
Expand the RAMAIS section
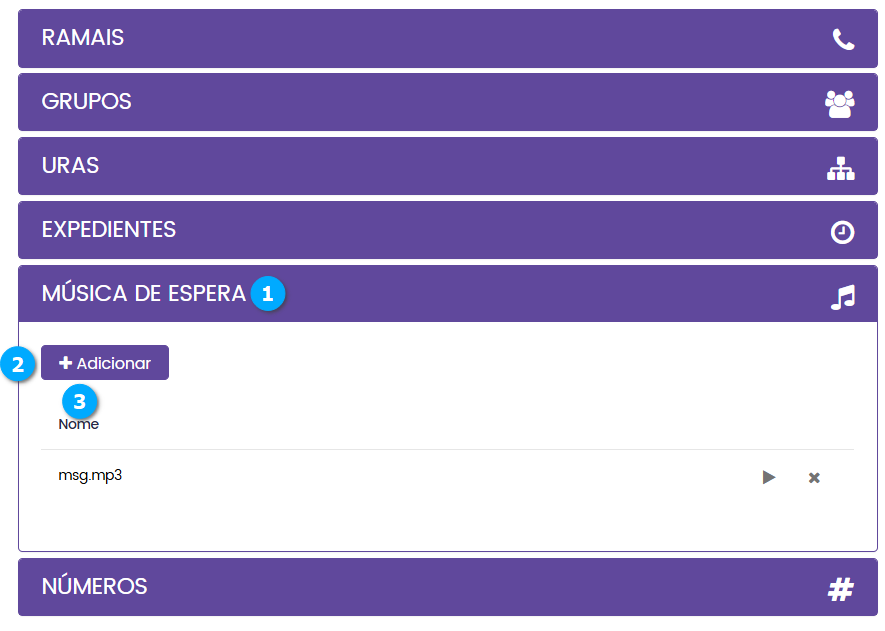pyautogui.click(x=83, y=38)
